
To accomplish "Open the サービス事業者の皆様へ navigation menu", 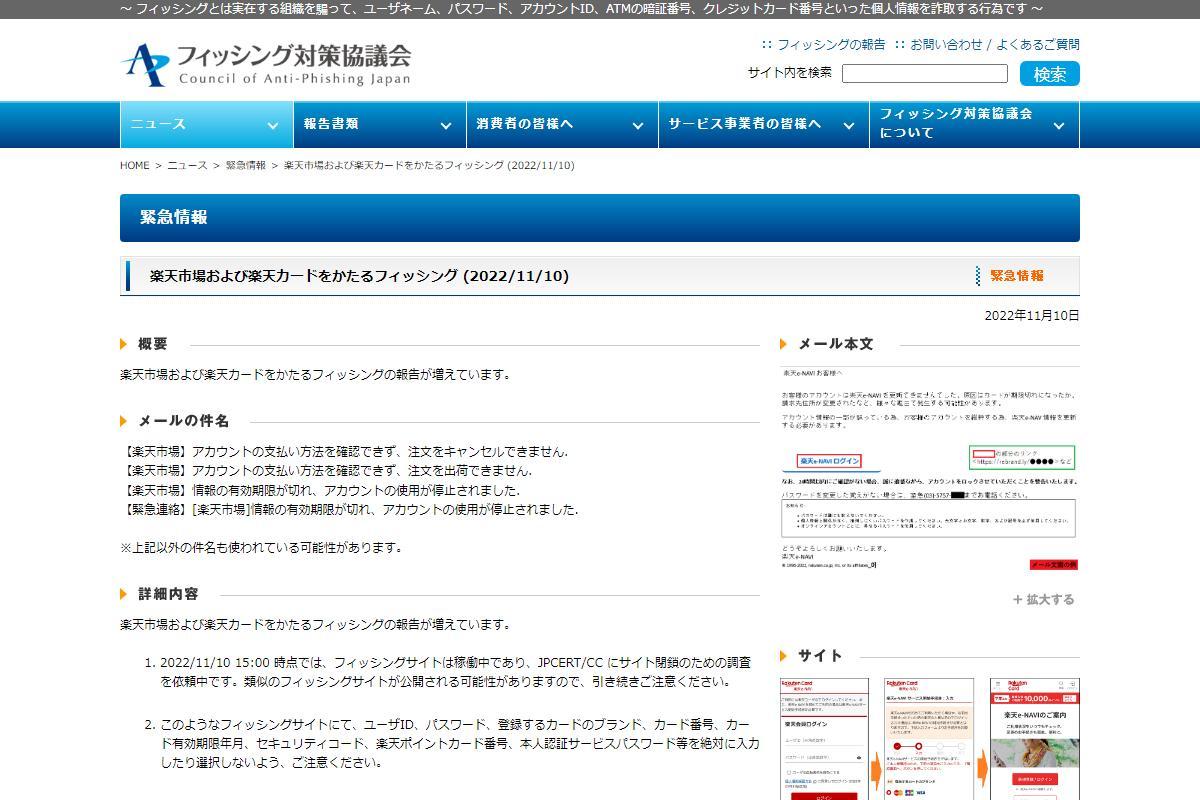I will click(x=764, y=124).
